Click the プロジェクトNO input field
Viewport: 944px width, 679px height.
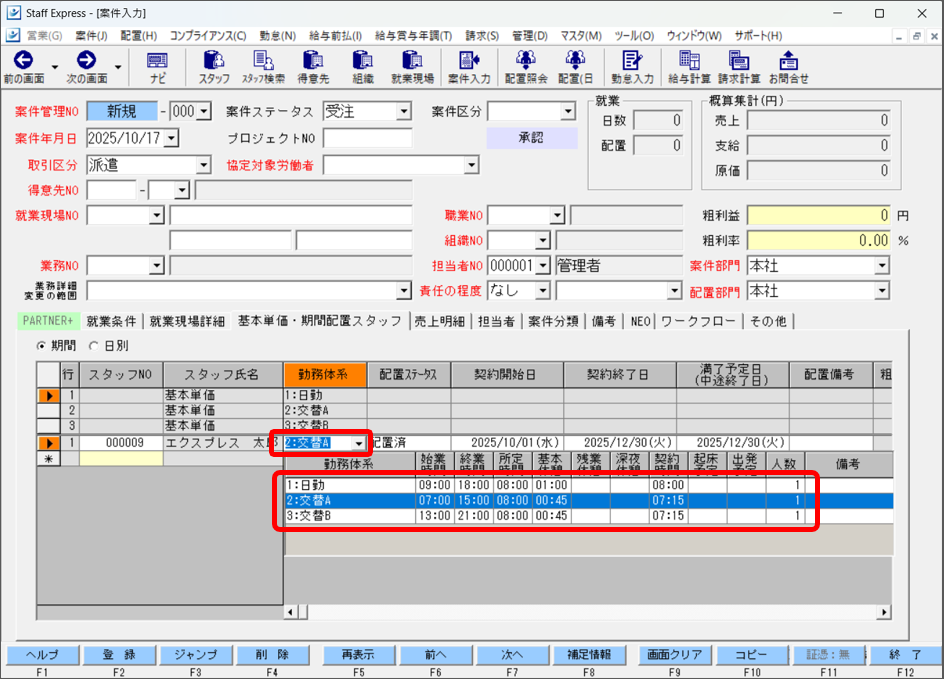pyautogui.click(x=367, y=138)
